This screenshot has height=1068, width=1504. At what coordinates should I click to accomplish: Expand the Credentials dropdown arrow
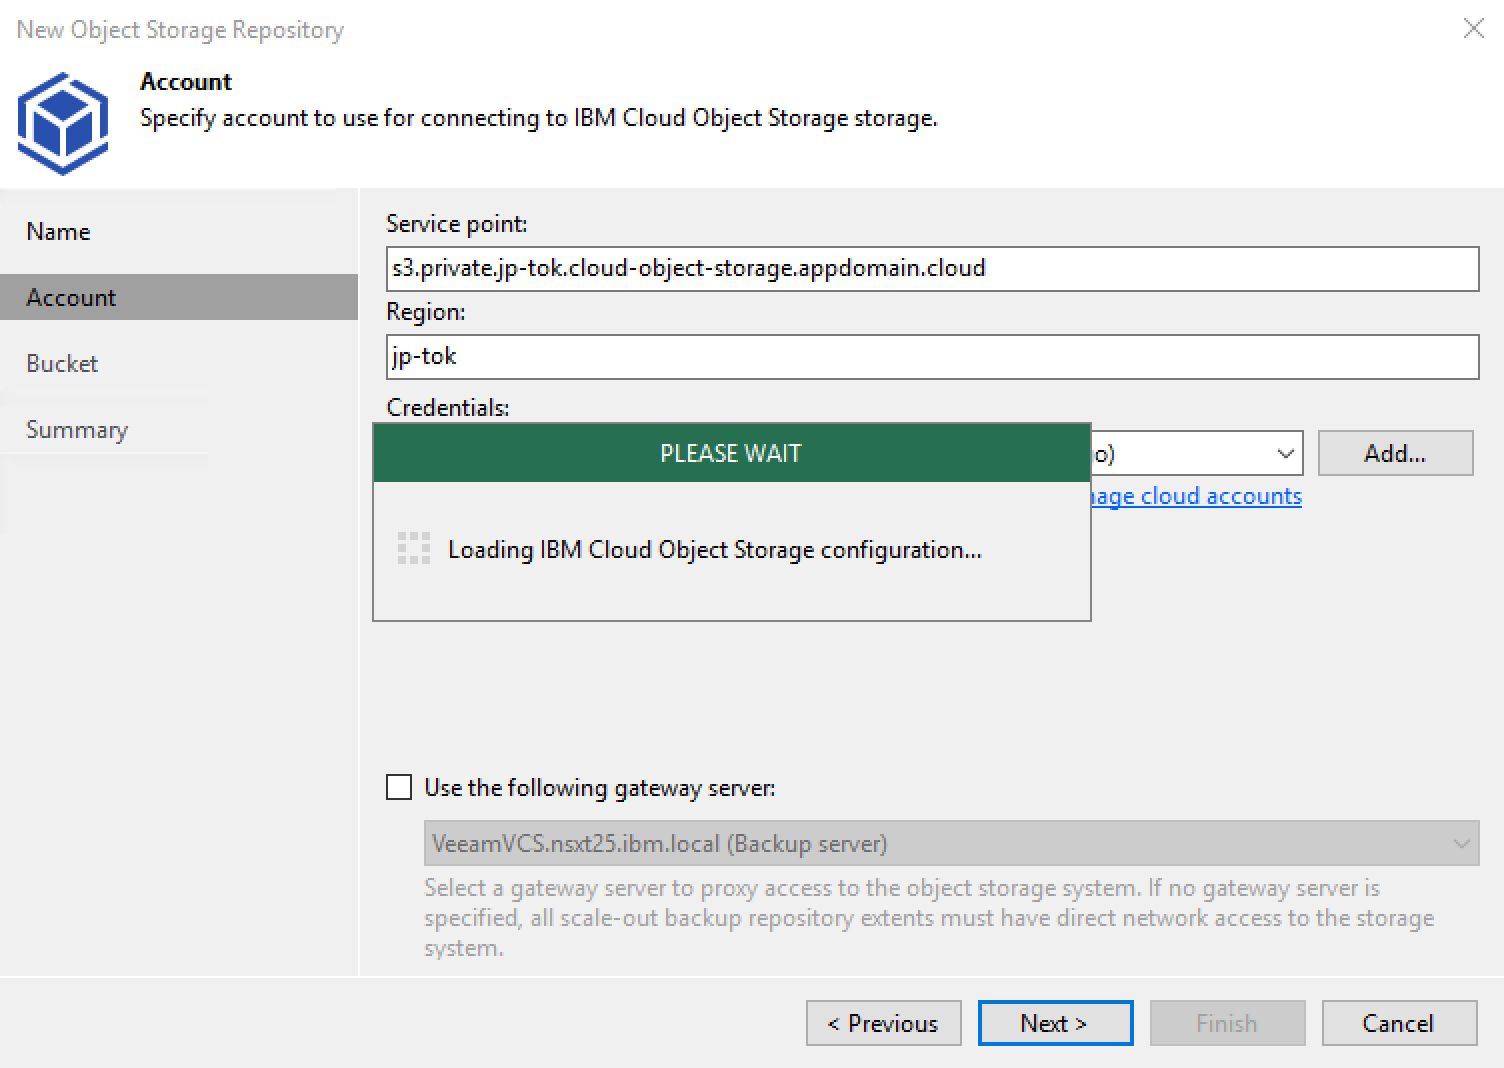pyautogui.click(x=1285, y=454)
